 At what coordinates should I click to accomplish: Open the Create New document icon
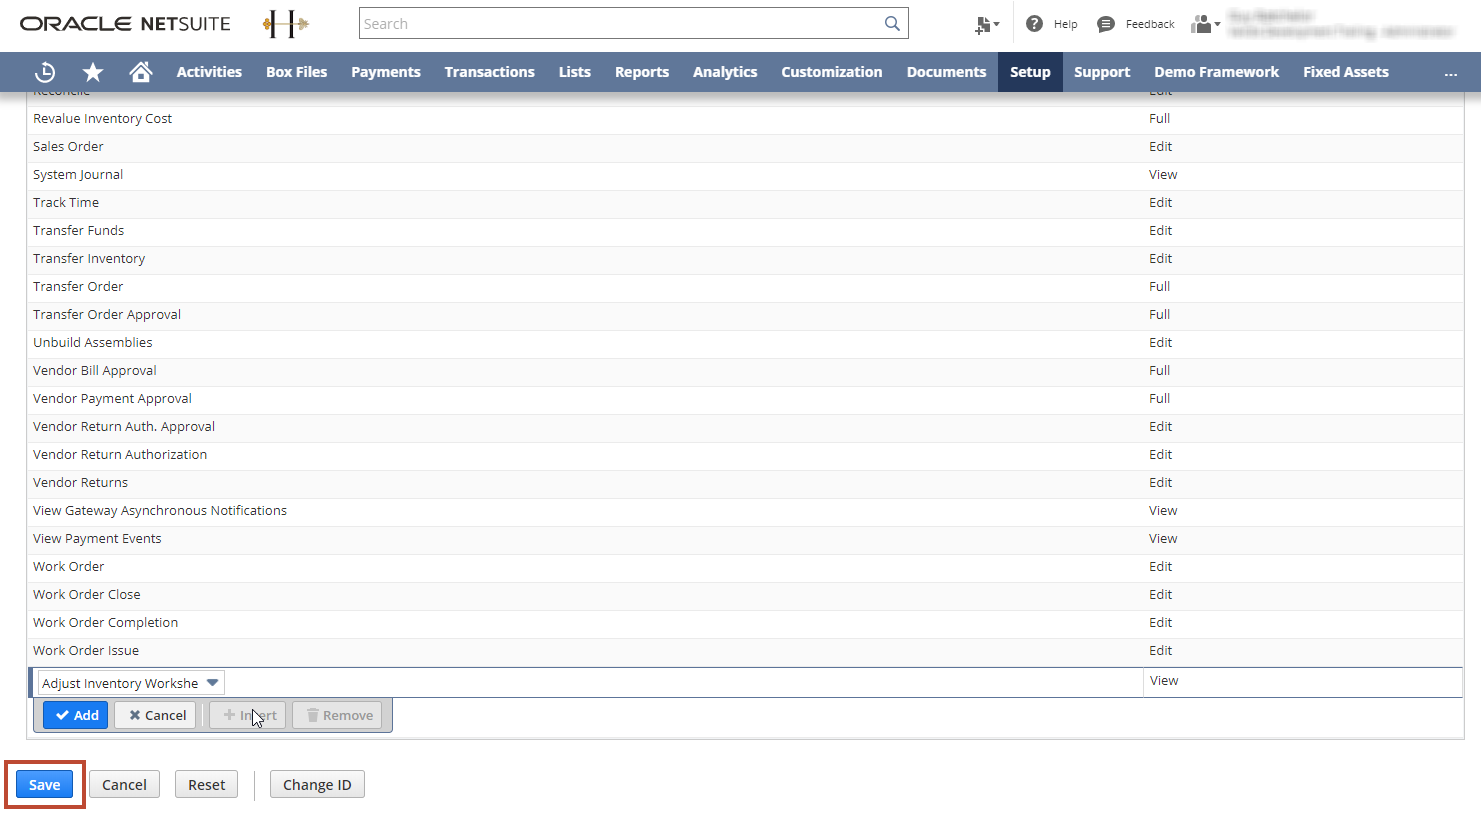(982, 23)
